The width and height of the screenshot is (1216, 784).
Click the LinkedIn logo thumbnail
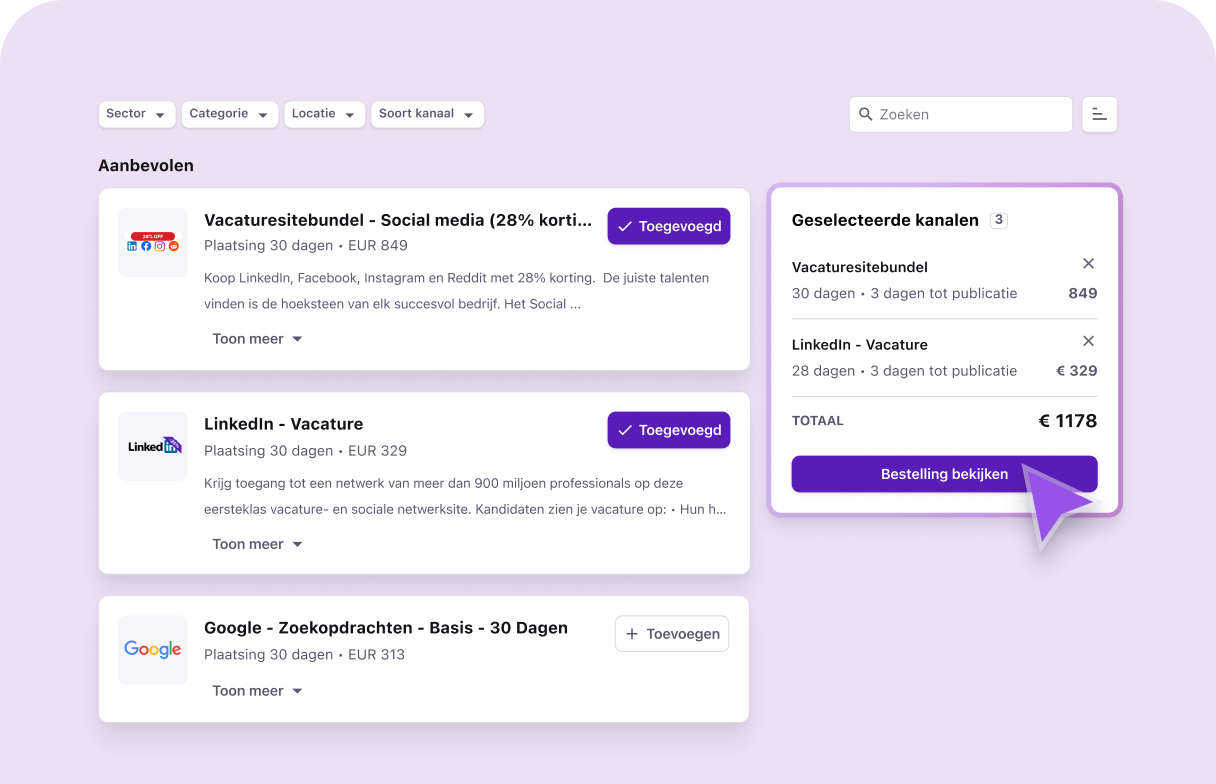(153, 446)
